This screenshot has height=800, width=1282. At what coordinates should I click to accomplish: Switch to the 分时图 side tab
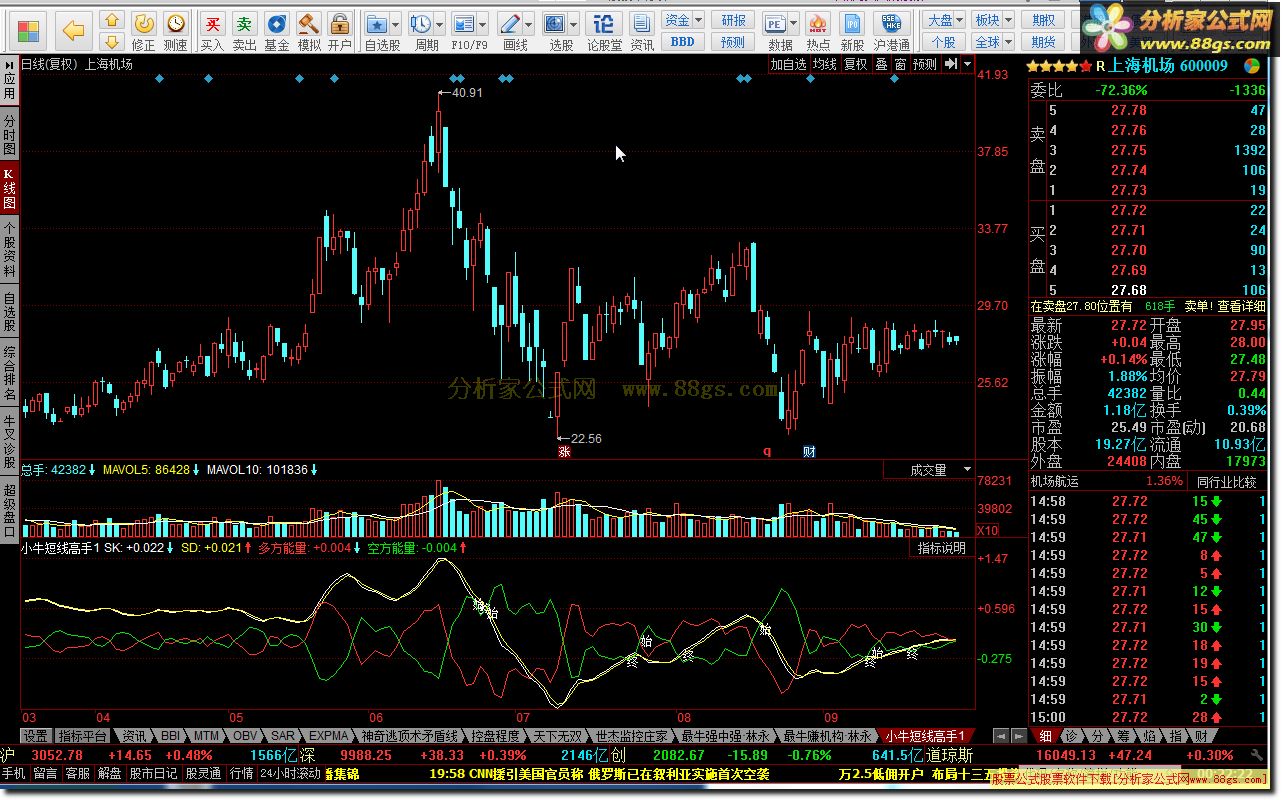tap(10, 134)
